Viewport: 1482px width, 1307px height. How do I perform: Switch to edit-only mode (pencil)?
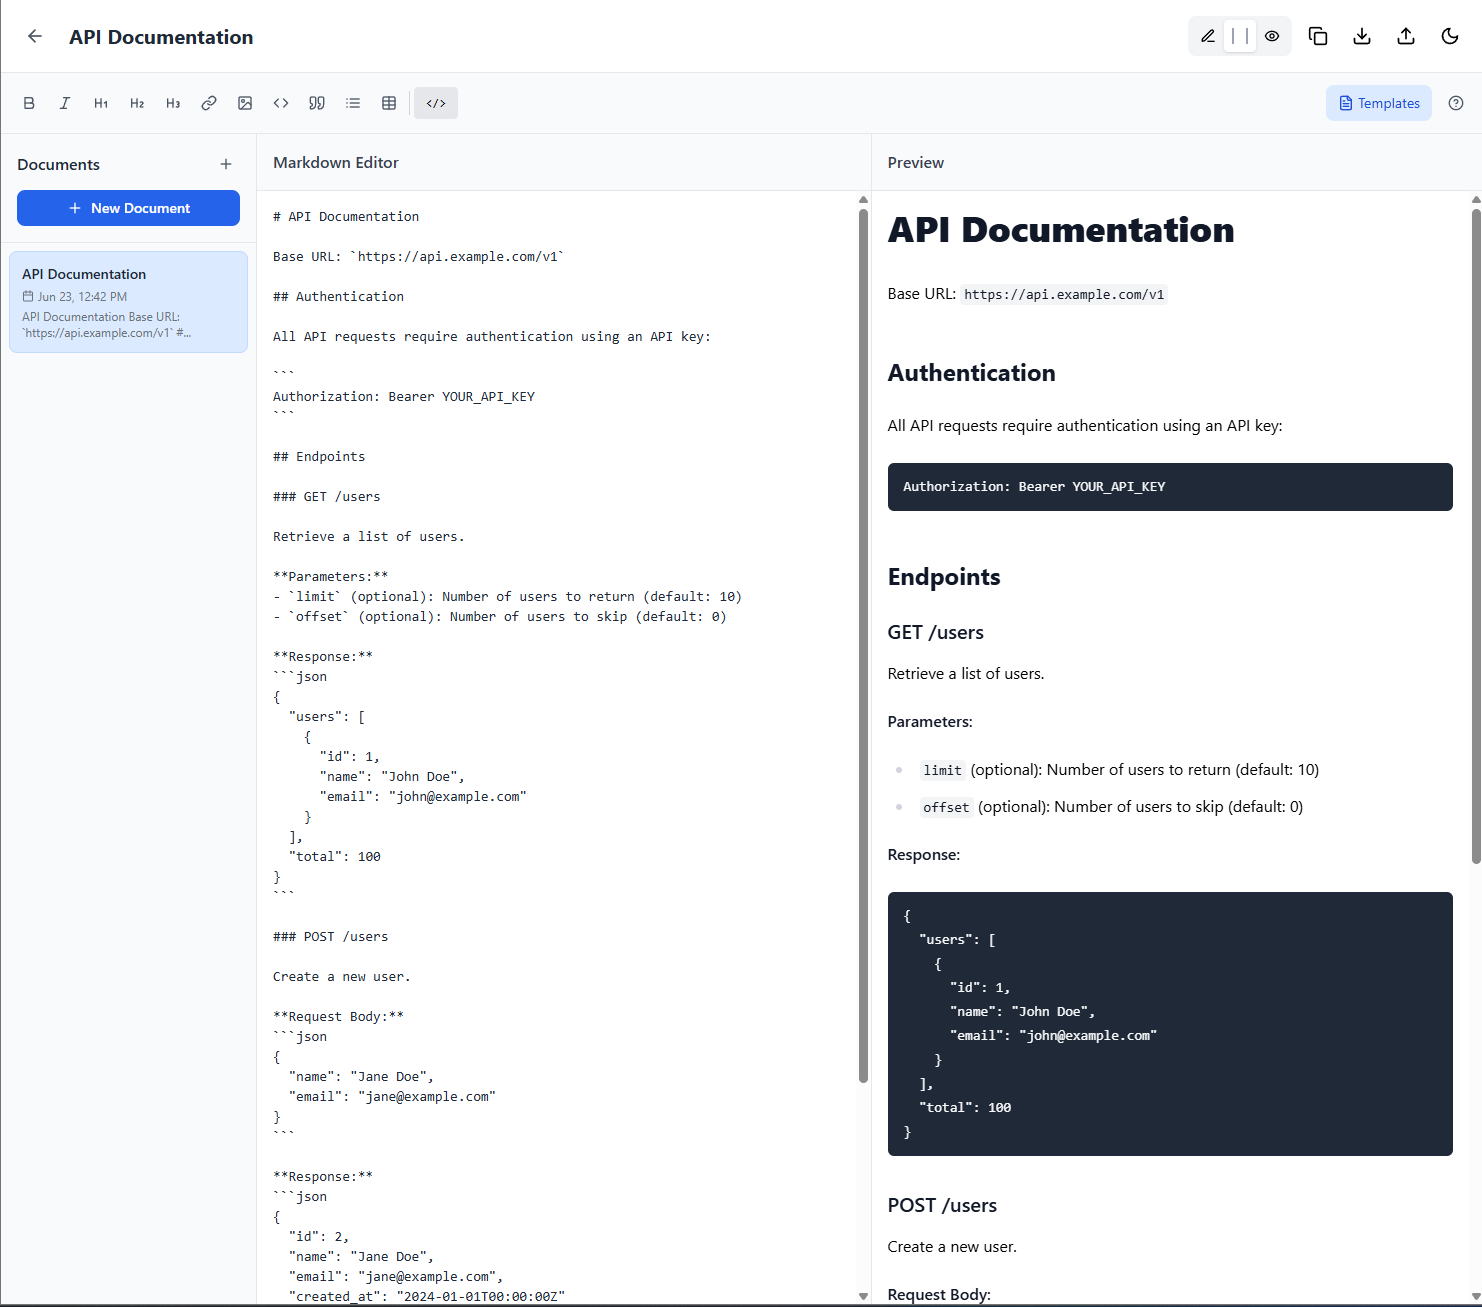(x=1208, y=36)
